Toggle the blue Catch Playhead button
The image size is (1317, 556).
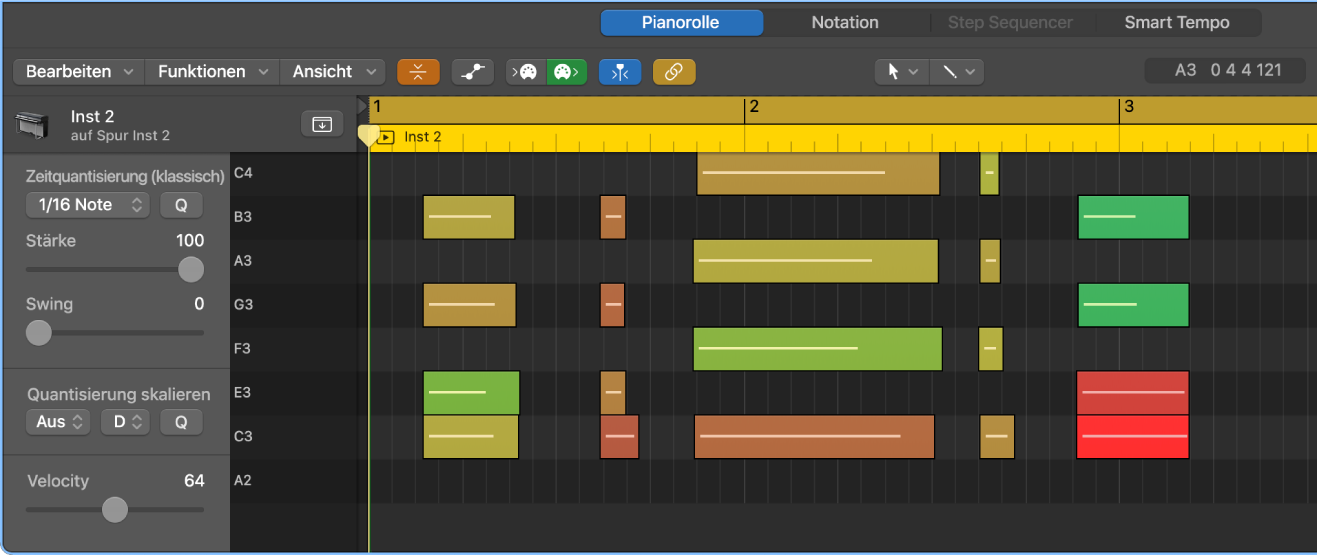point(620,72)
